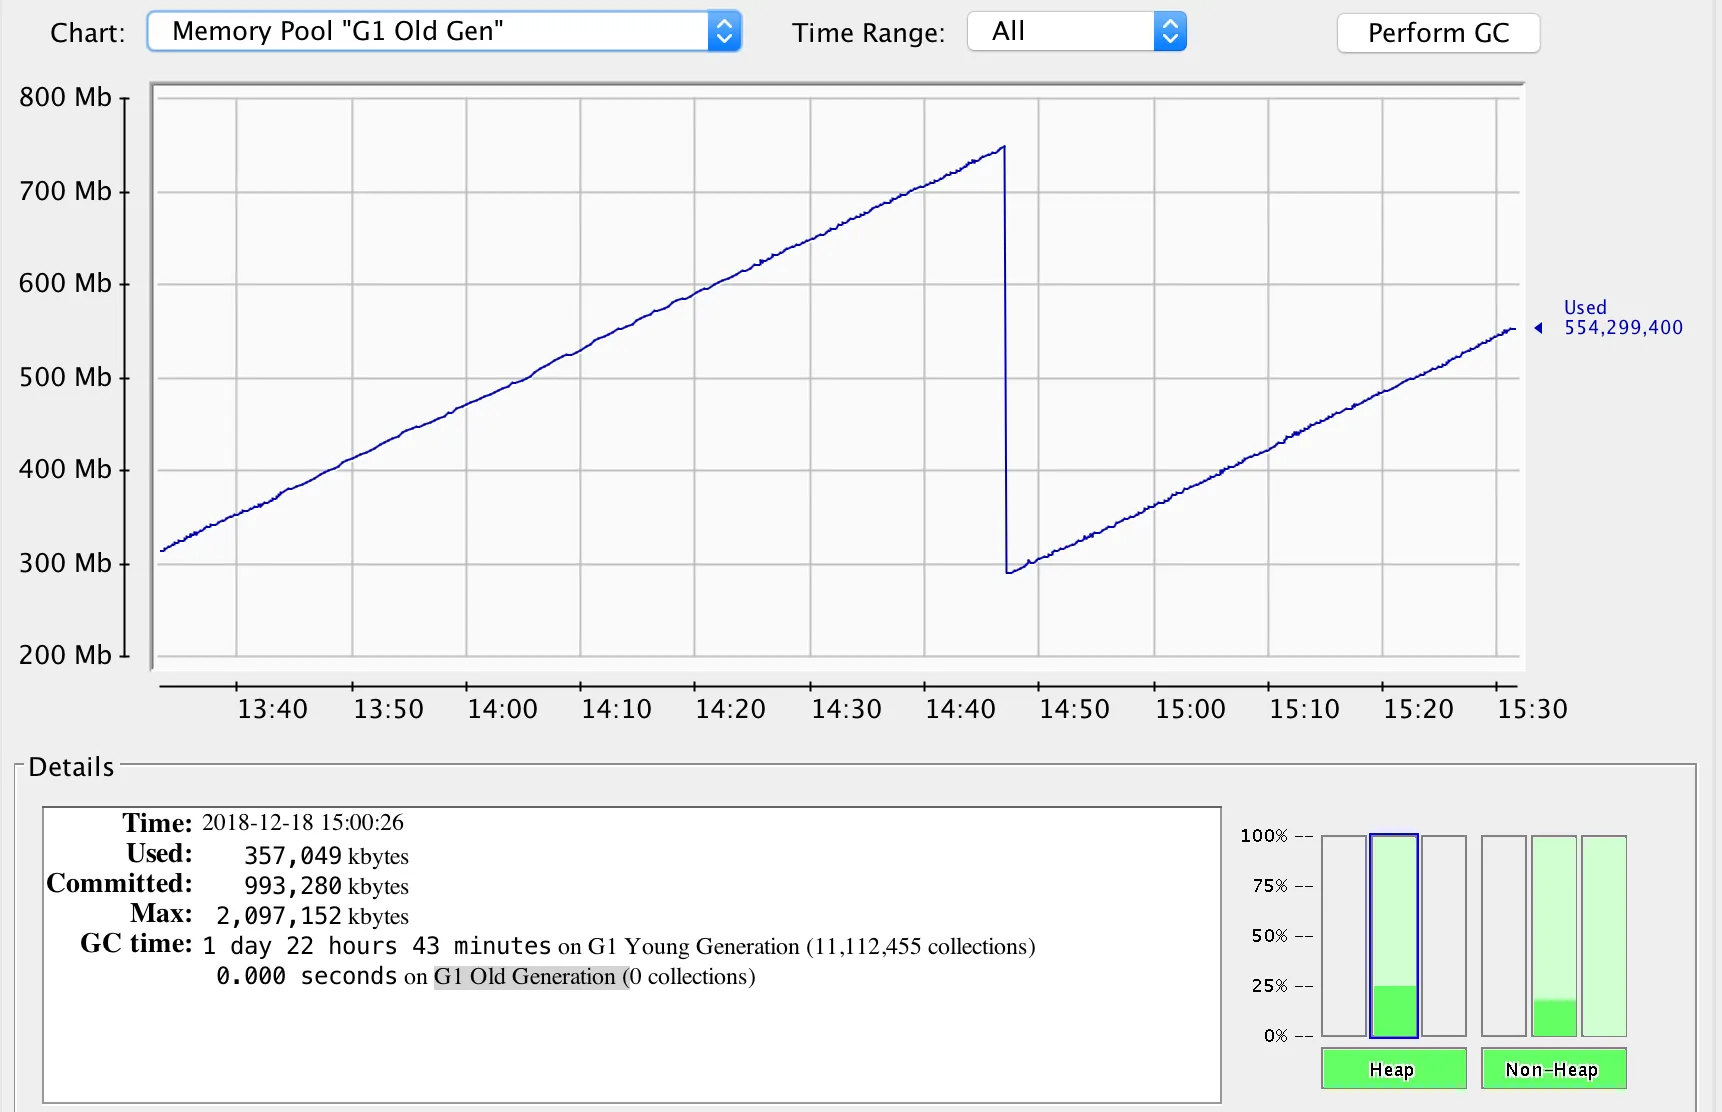Image resolution: width=1722 pixels, height=1112 pixels.
Task: Click the '14:40' time axis label
Action: [961, 709]
